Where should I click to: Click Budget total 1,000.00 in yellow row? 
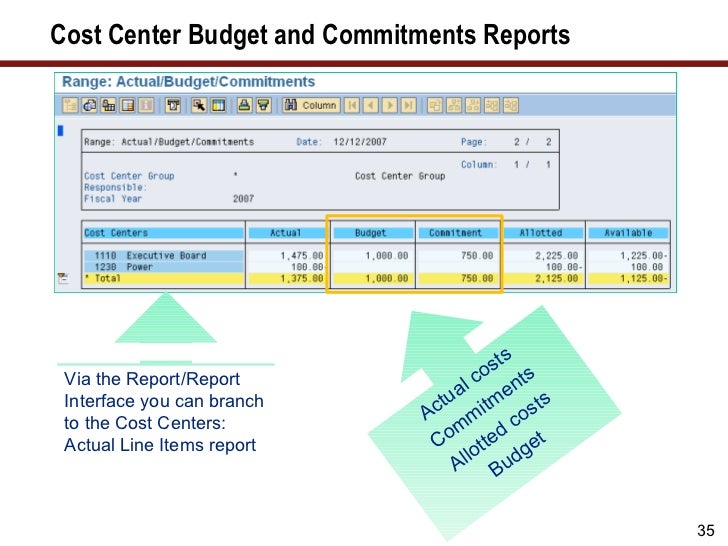point(387,279)
